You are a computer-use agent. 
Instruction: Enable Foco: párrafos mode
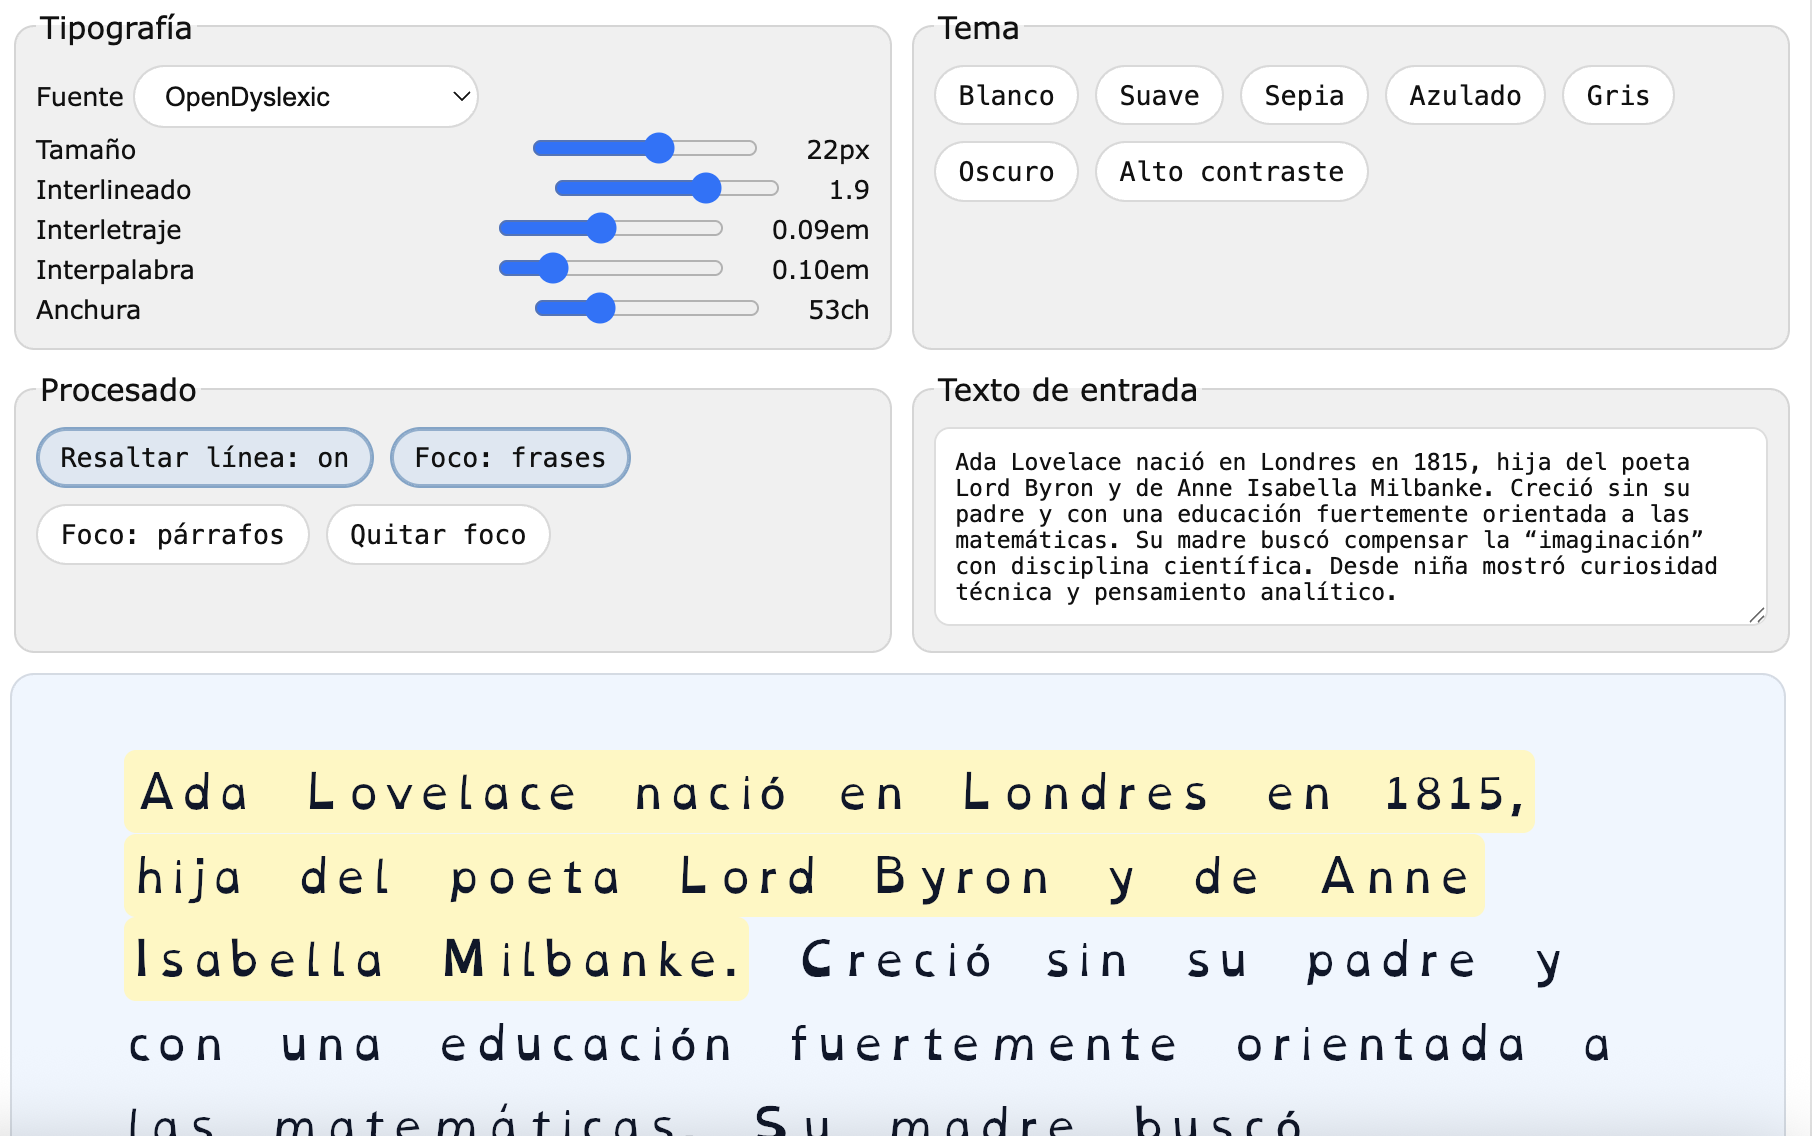click(173, 535)
